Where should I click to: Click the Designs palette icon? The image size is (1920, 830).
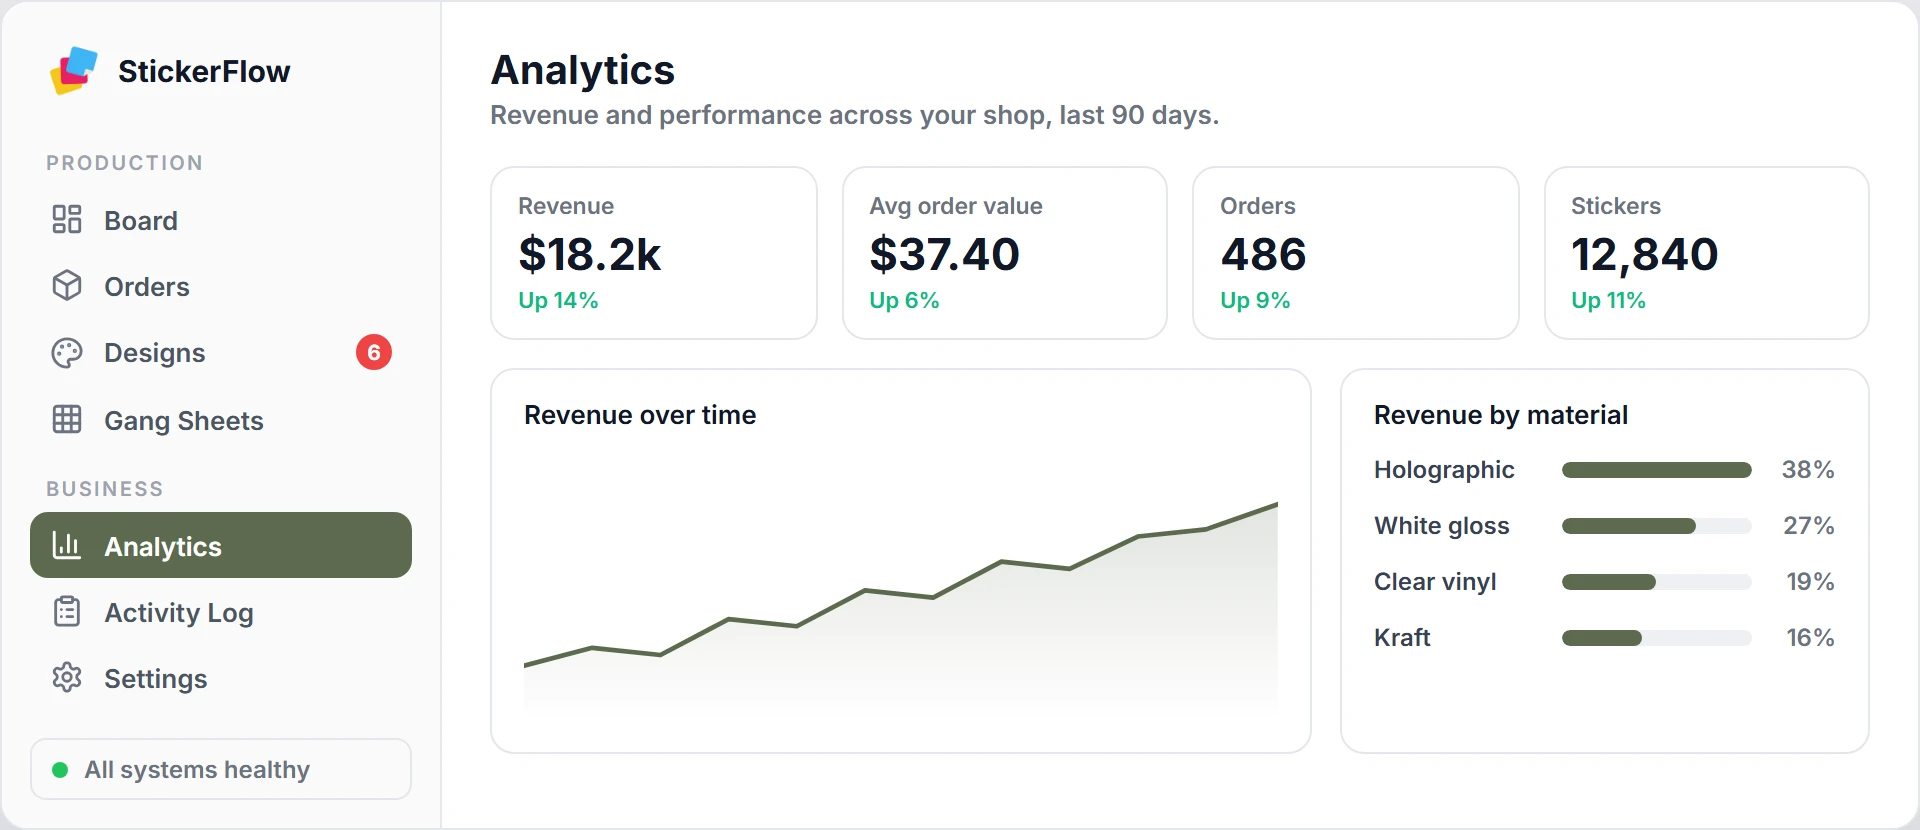[67, 353]
